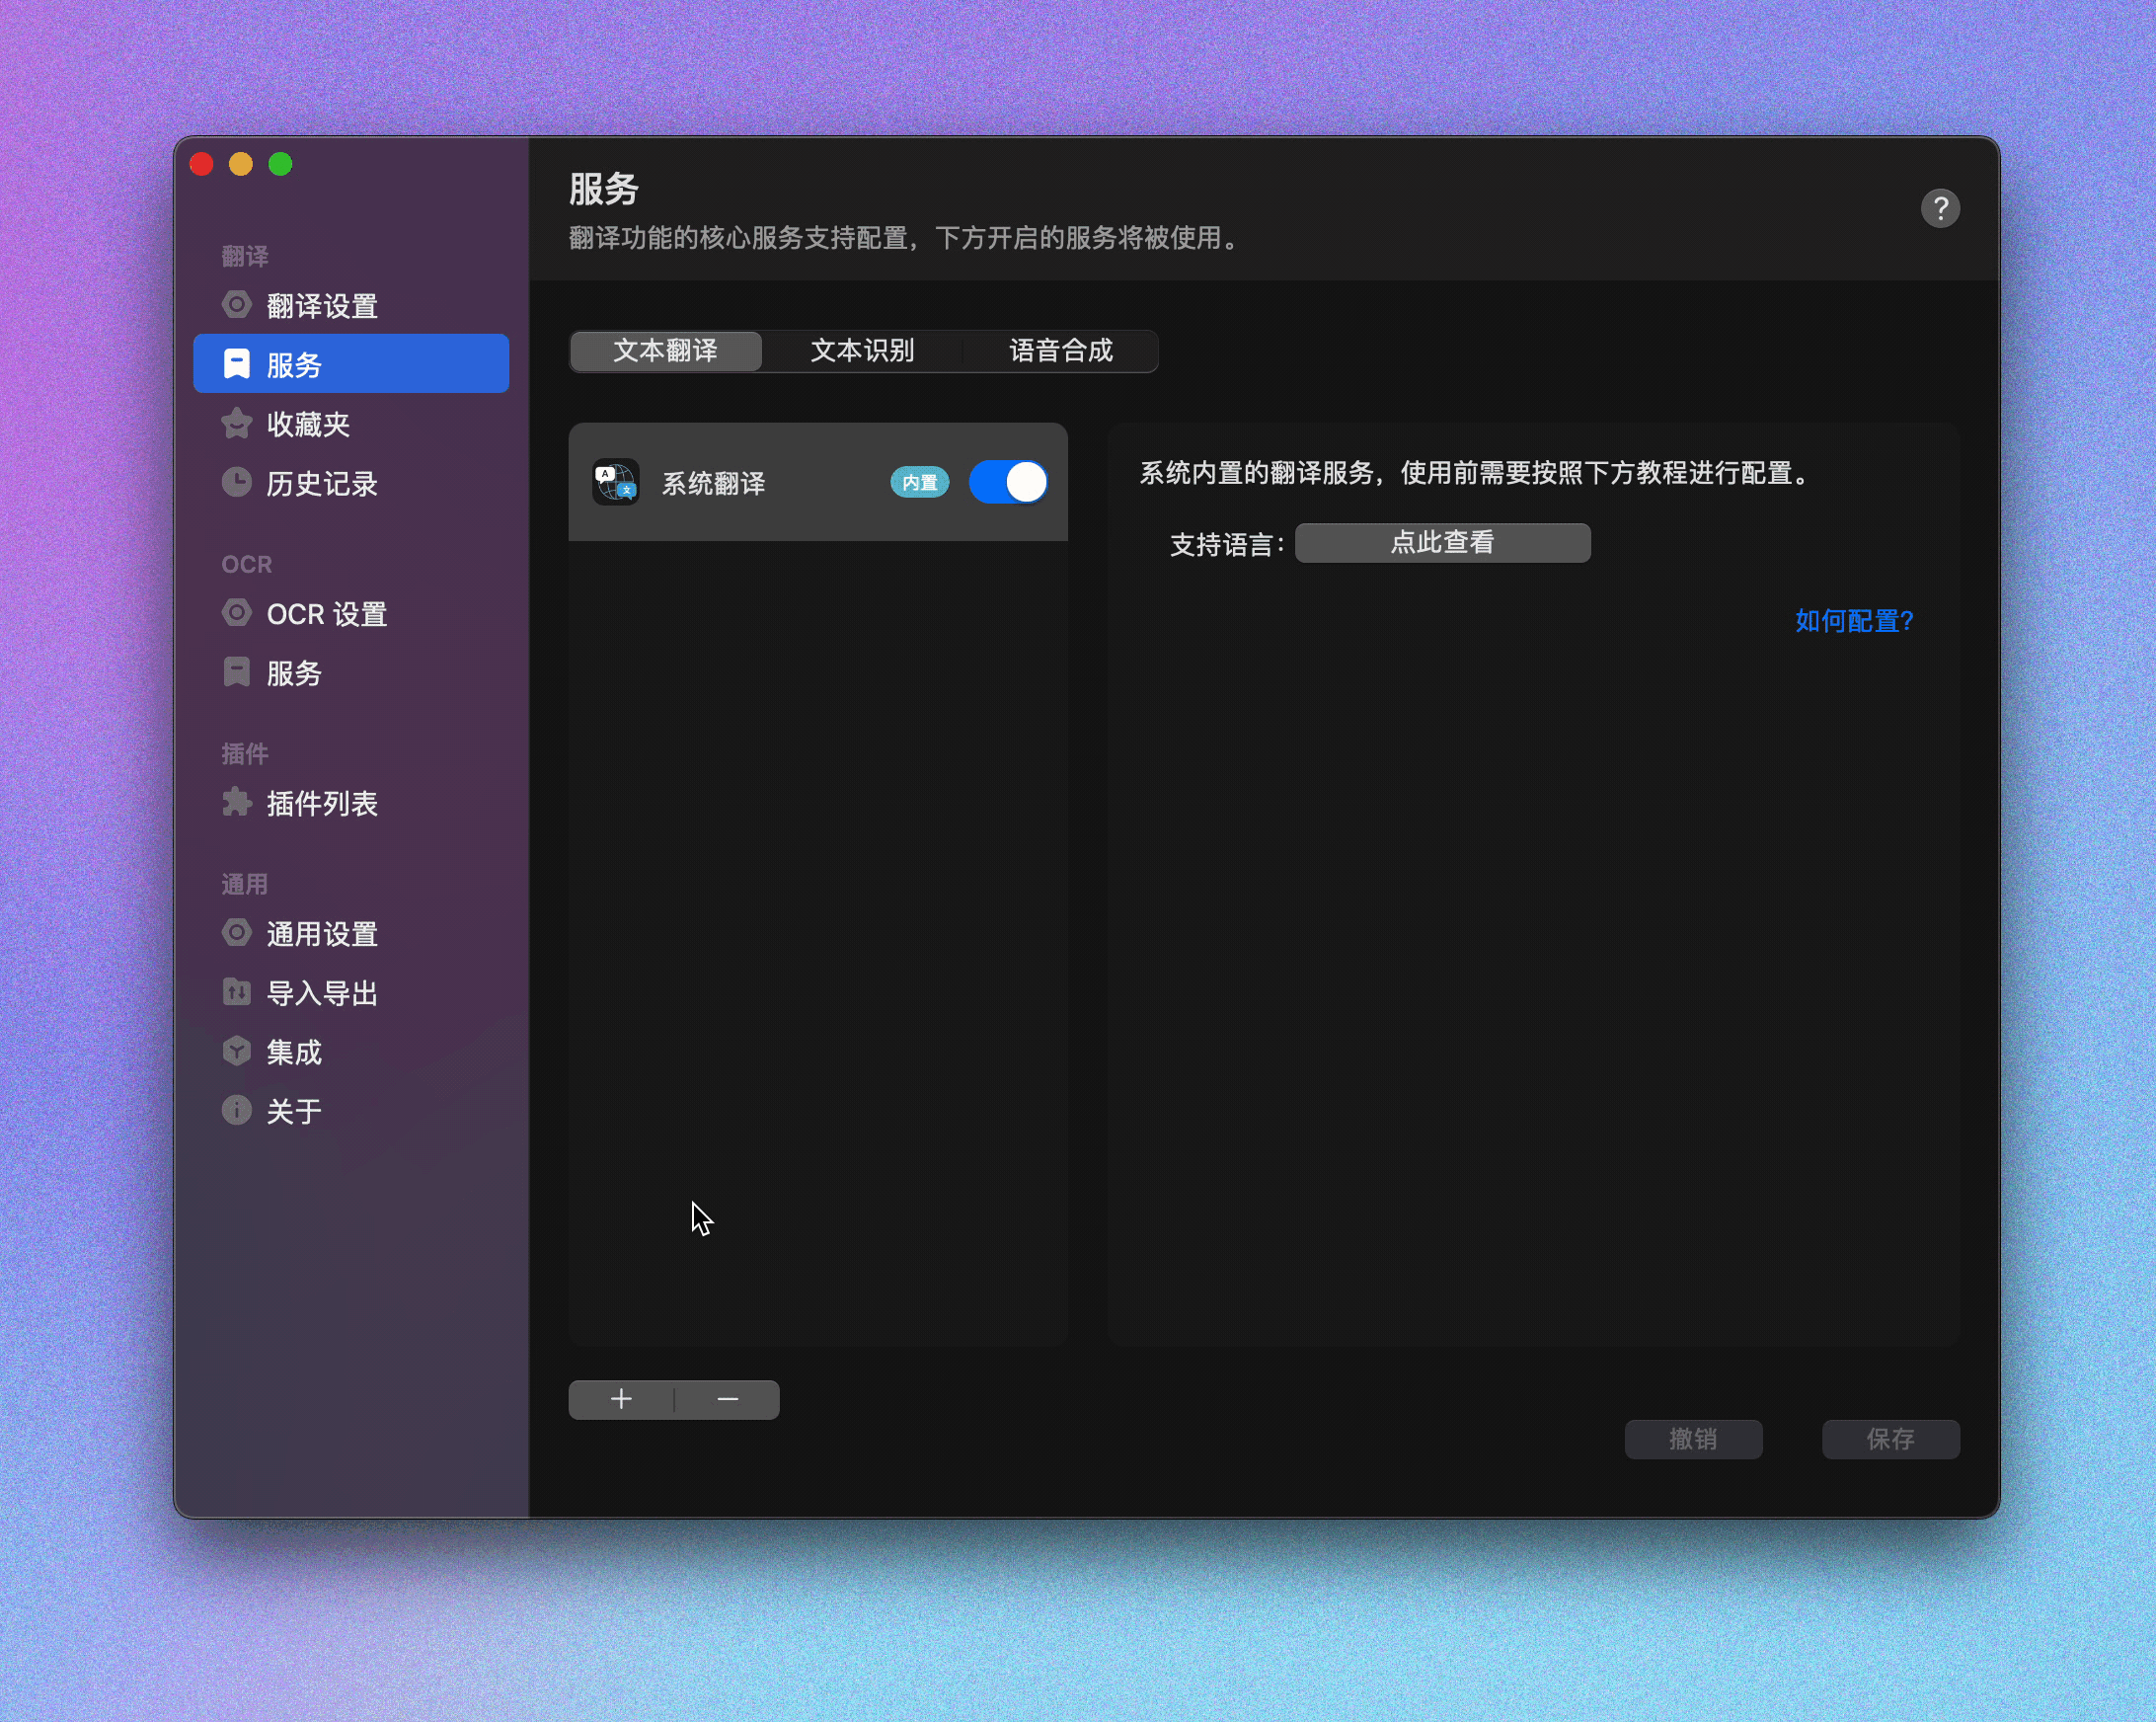The height and width of the screenshot is (1722, 2156).
Task: Click 点此查看 to view supported languages
Action: pyautogui.click(x=1441, y=543)
